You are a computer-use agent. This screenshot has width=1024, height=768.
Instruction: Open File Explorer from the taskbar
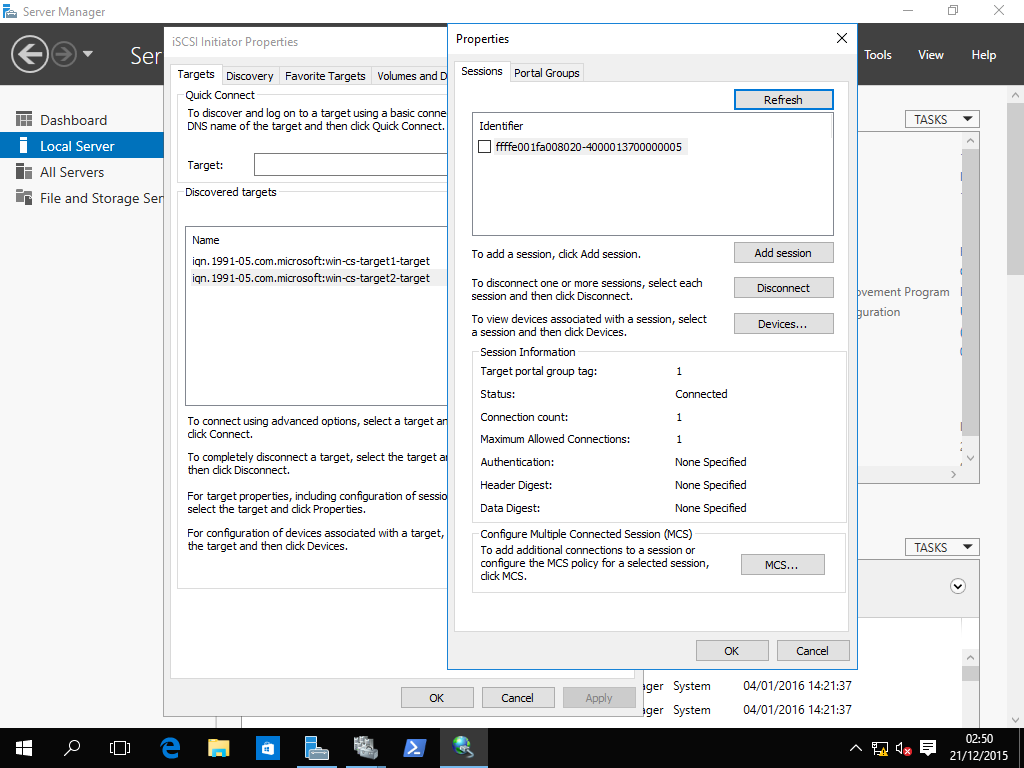point(218,747)
